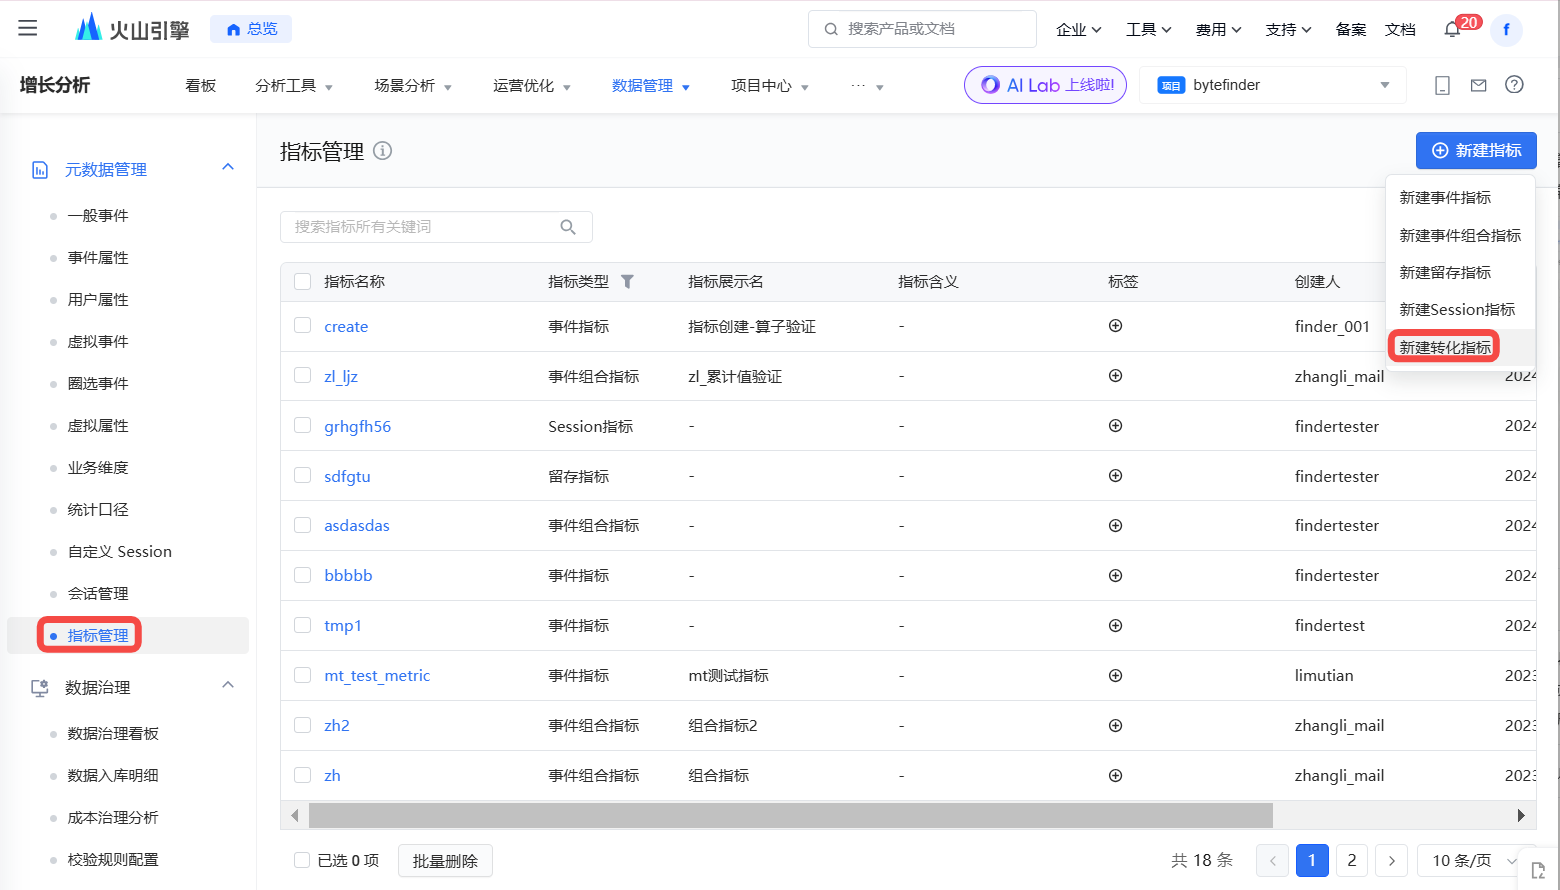Open the 数据管理 nav tab
The height and width of the screenshot is (890, 1560).
coord(651,86)
